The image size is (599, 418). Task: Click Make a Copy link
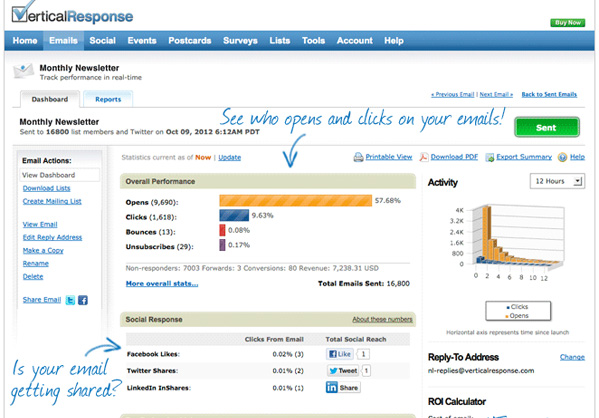click(x=43, y=250)
